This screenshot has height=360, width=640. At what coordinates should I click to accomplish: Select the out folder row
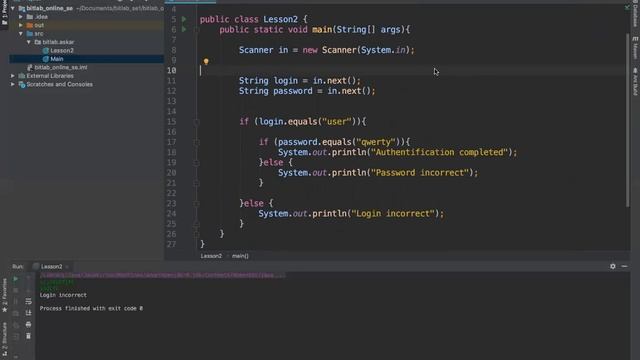coord(87,25)
